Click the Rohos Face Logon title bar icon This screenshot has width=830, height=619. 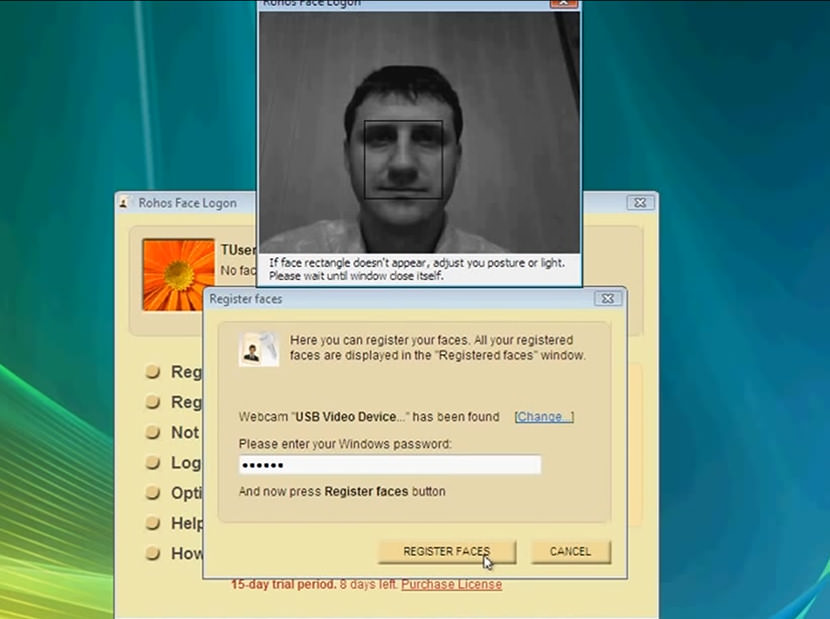pos(124,202)
